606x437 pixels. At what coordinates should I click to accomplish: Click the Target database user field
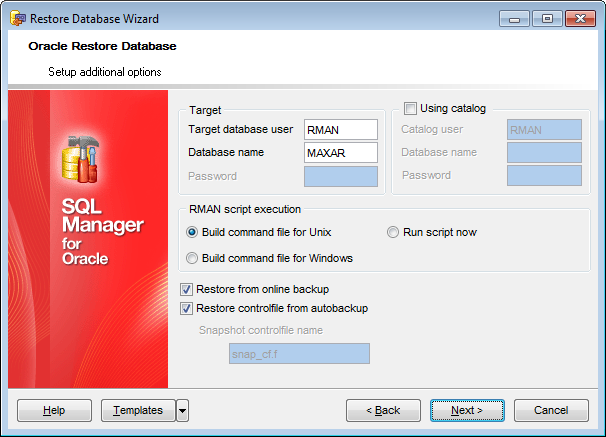pos(341,129)
